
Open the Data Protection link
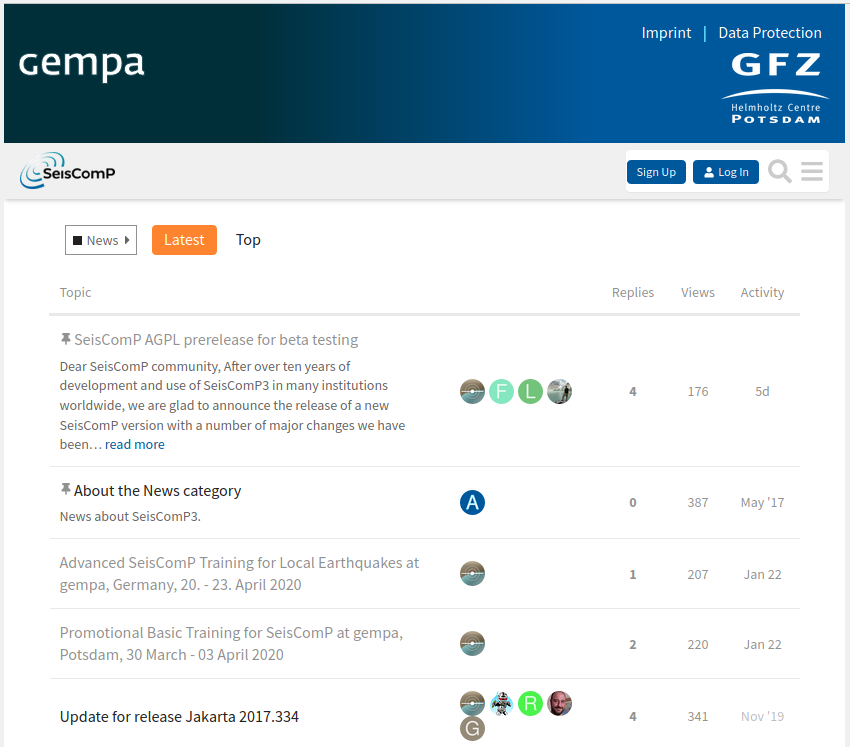(x=770, y=33)
